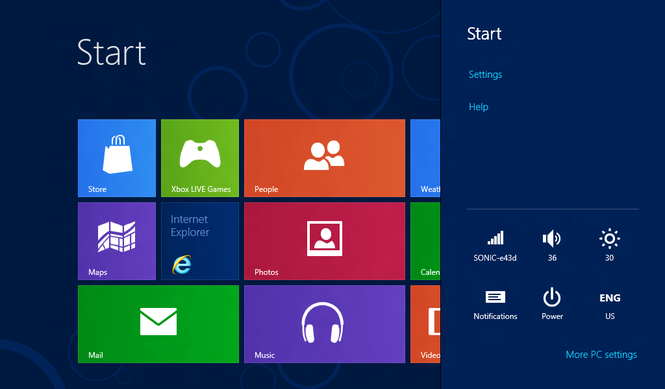Open the partially visible Video tile
The height and width of the screenshot is (389, 665).
tap(425, 324)
